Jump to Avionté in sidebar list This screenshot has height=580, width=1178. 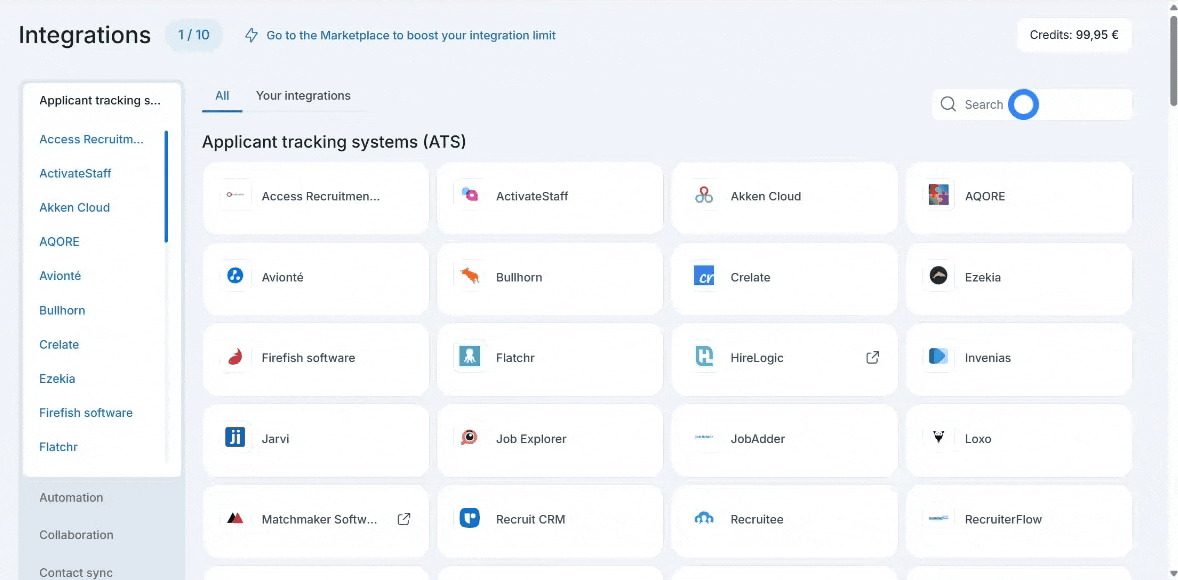60,276
